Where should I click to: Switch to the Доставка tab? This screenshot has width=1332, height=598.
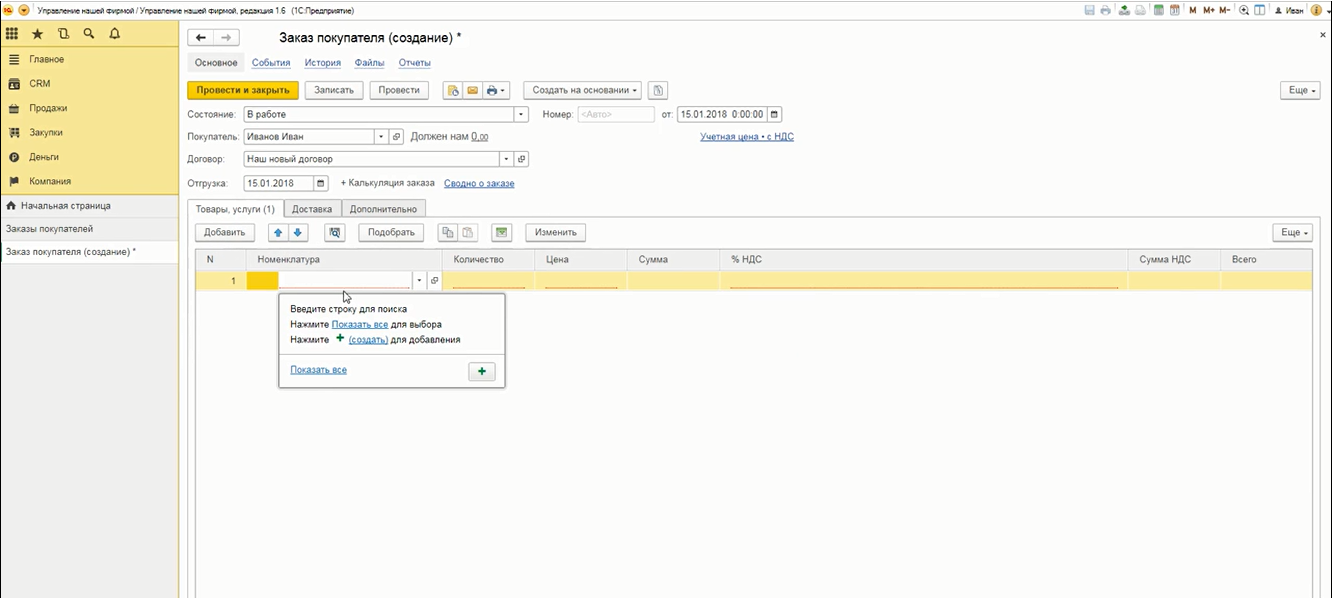click(x=312, y=209)
